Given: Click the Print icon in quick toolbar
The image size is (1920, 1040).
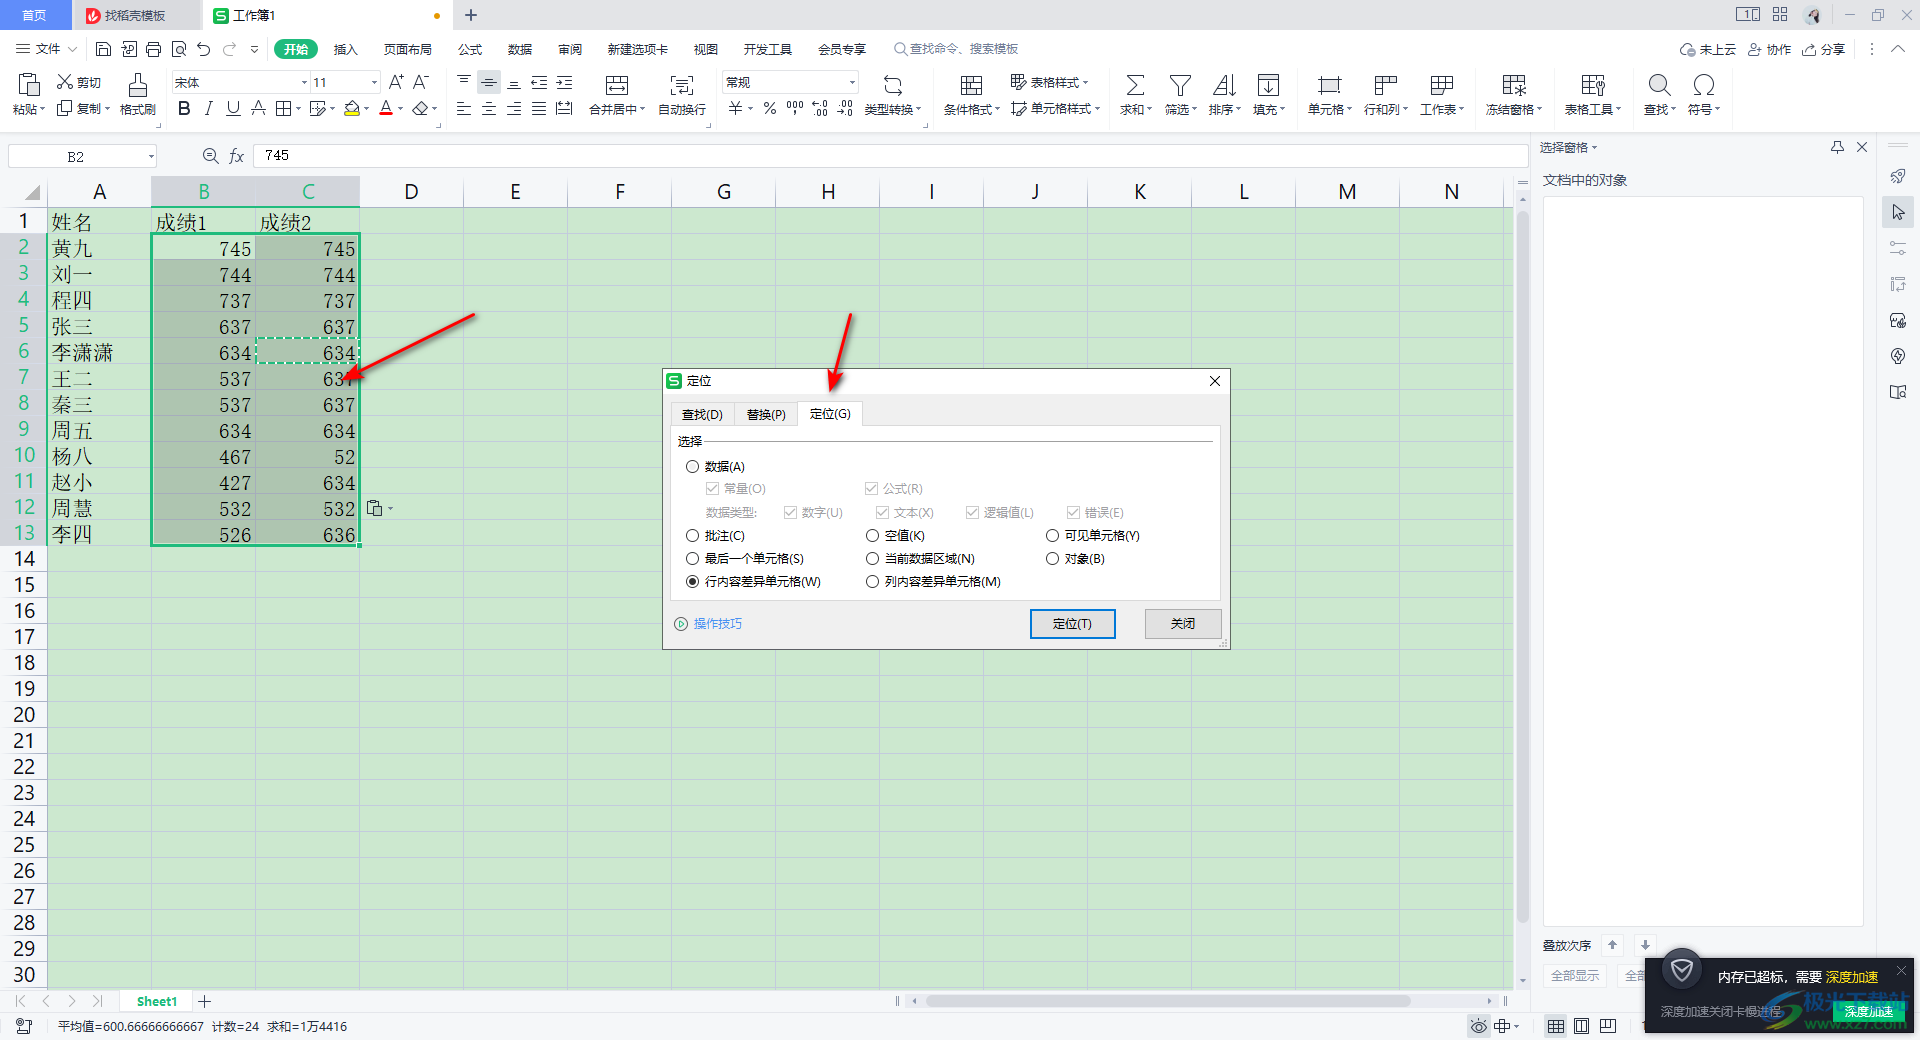Looking at the screenshot, I should (153, 49).
